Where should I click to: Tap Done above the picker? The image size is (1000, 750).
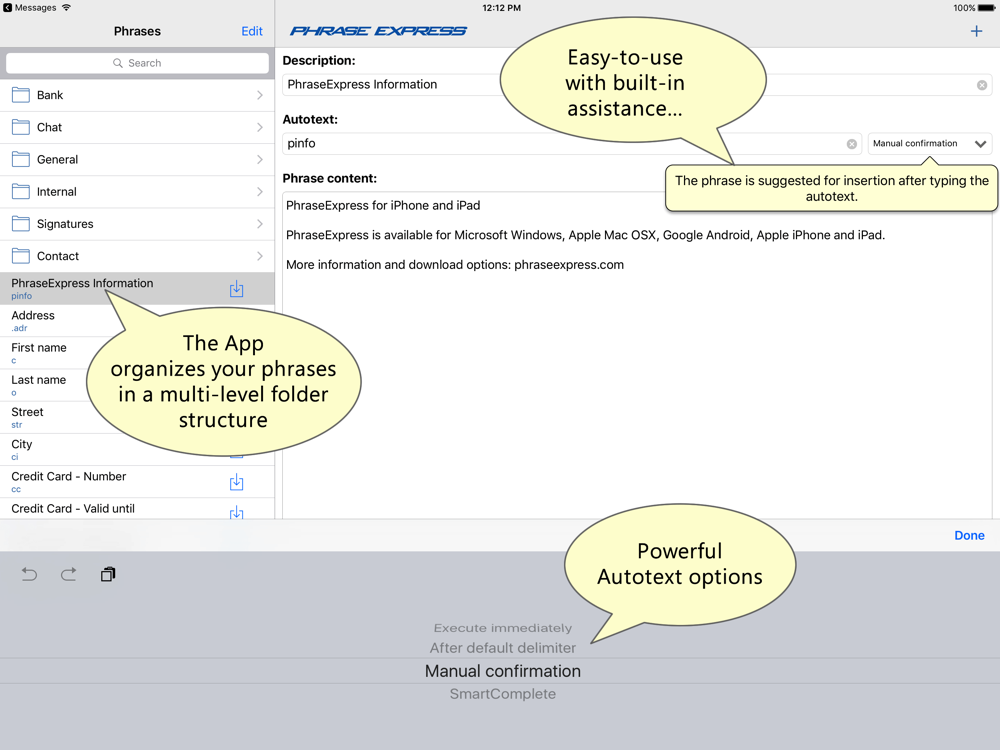click(x=969, y=536)
